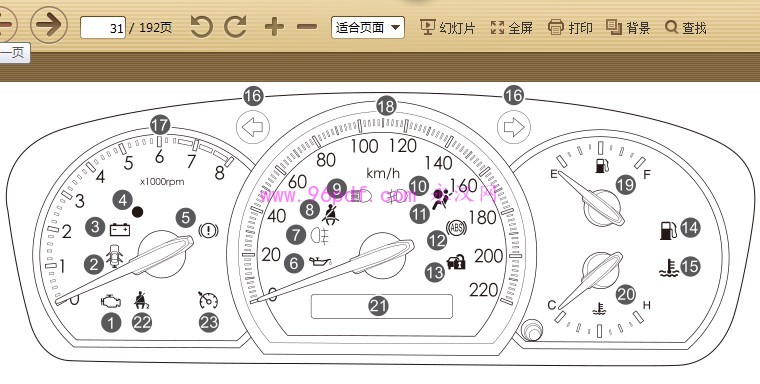Click the right turn signal indicator arrow
The image size is (760, 384).
click(514, 128)
